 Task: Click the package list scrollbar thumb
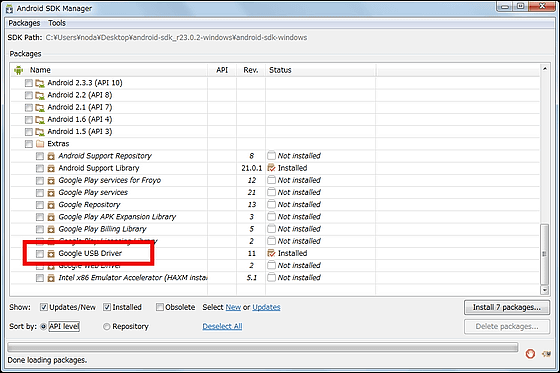tap(544, 254)
